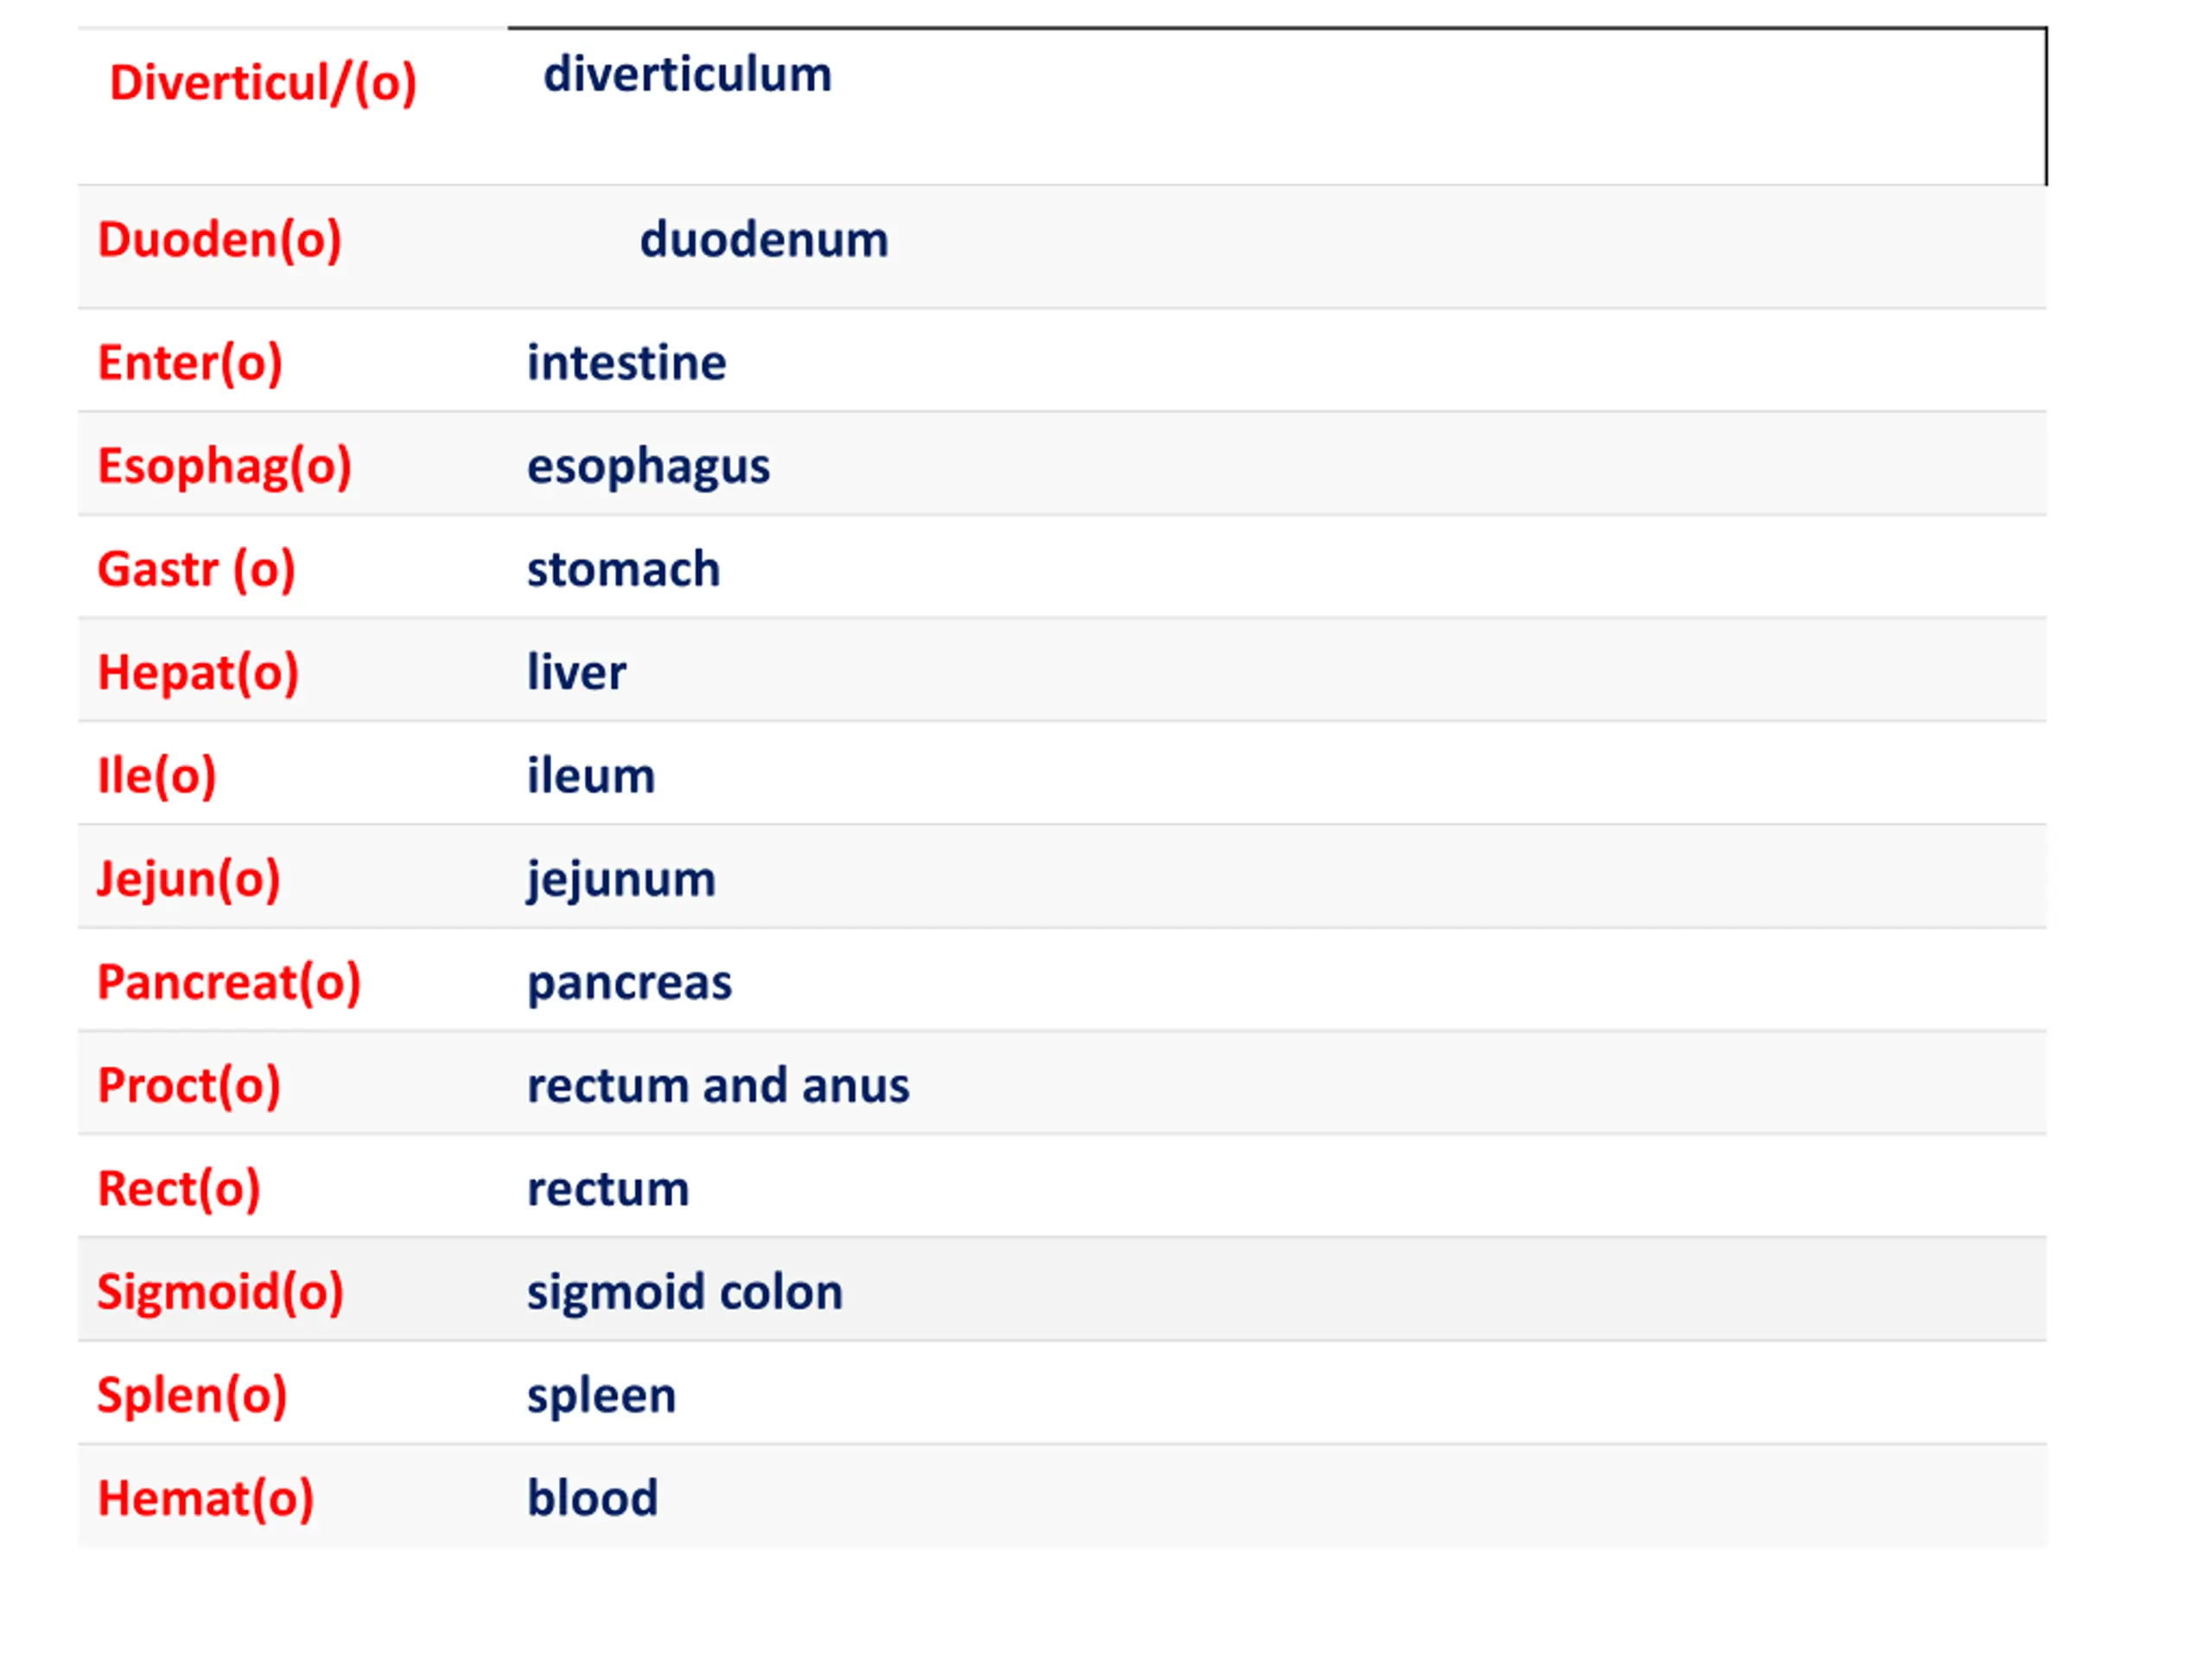
Task: Select the Pancreat(o) term
Action: [x=229, y=983]
